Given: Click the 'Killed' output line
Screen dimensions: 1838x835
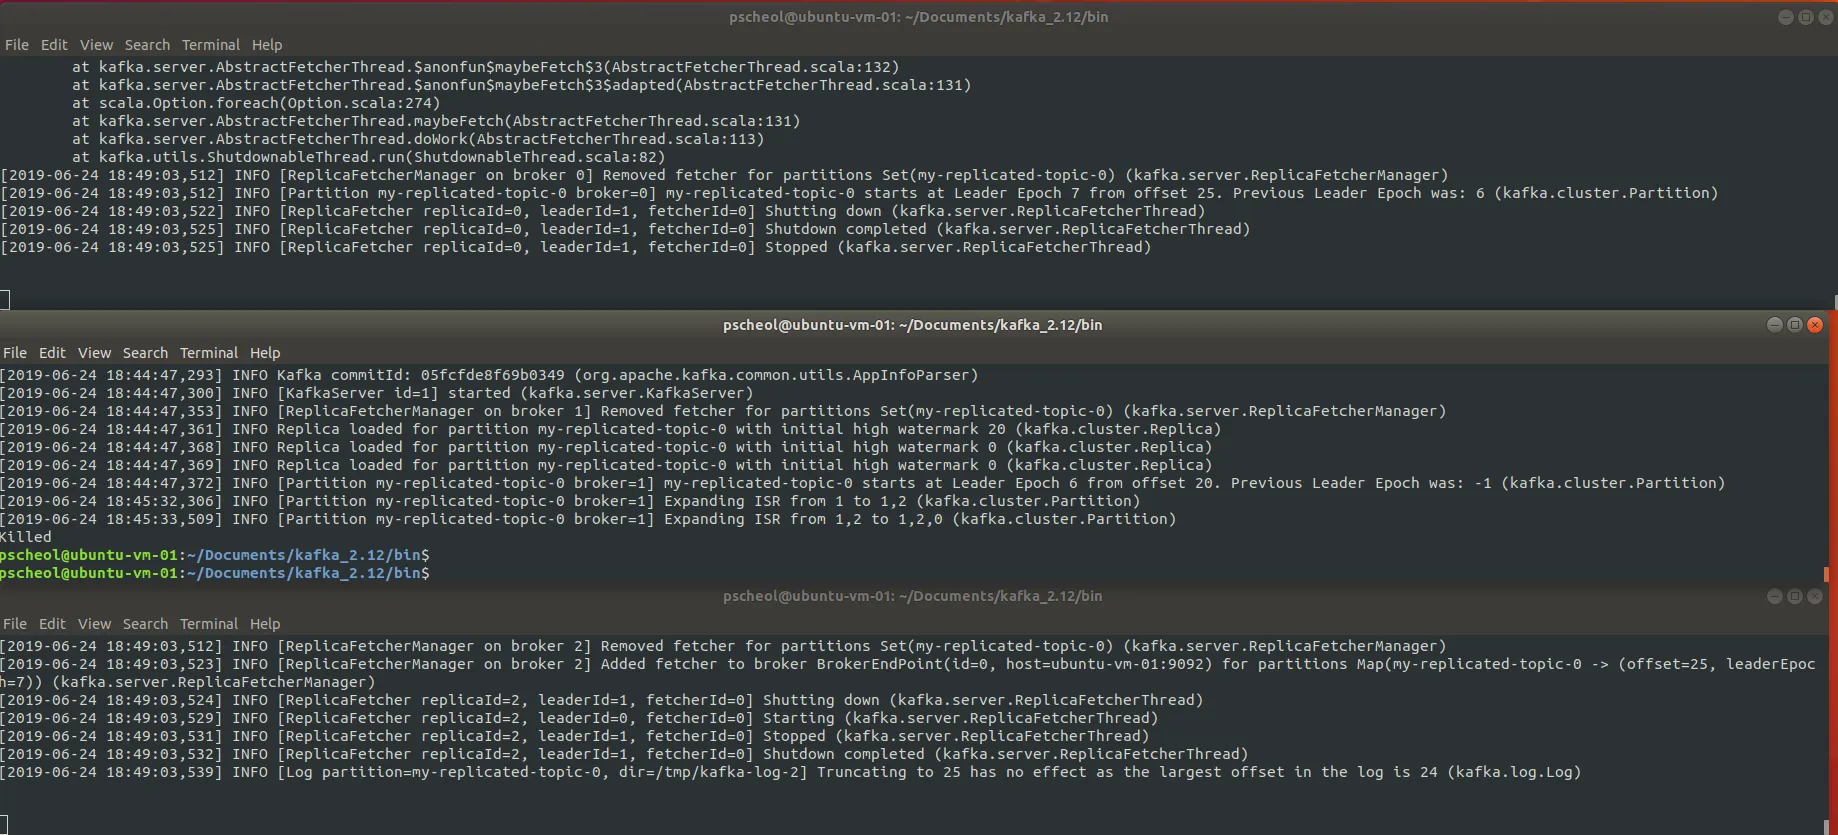Looking at the screenshot, I should (26, 537).
